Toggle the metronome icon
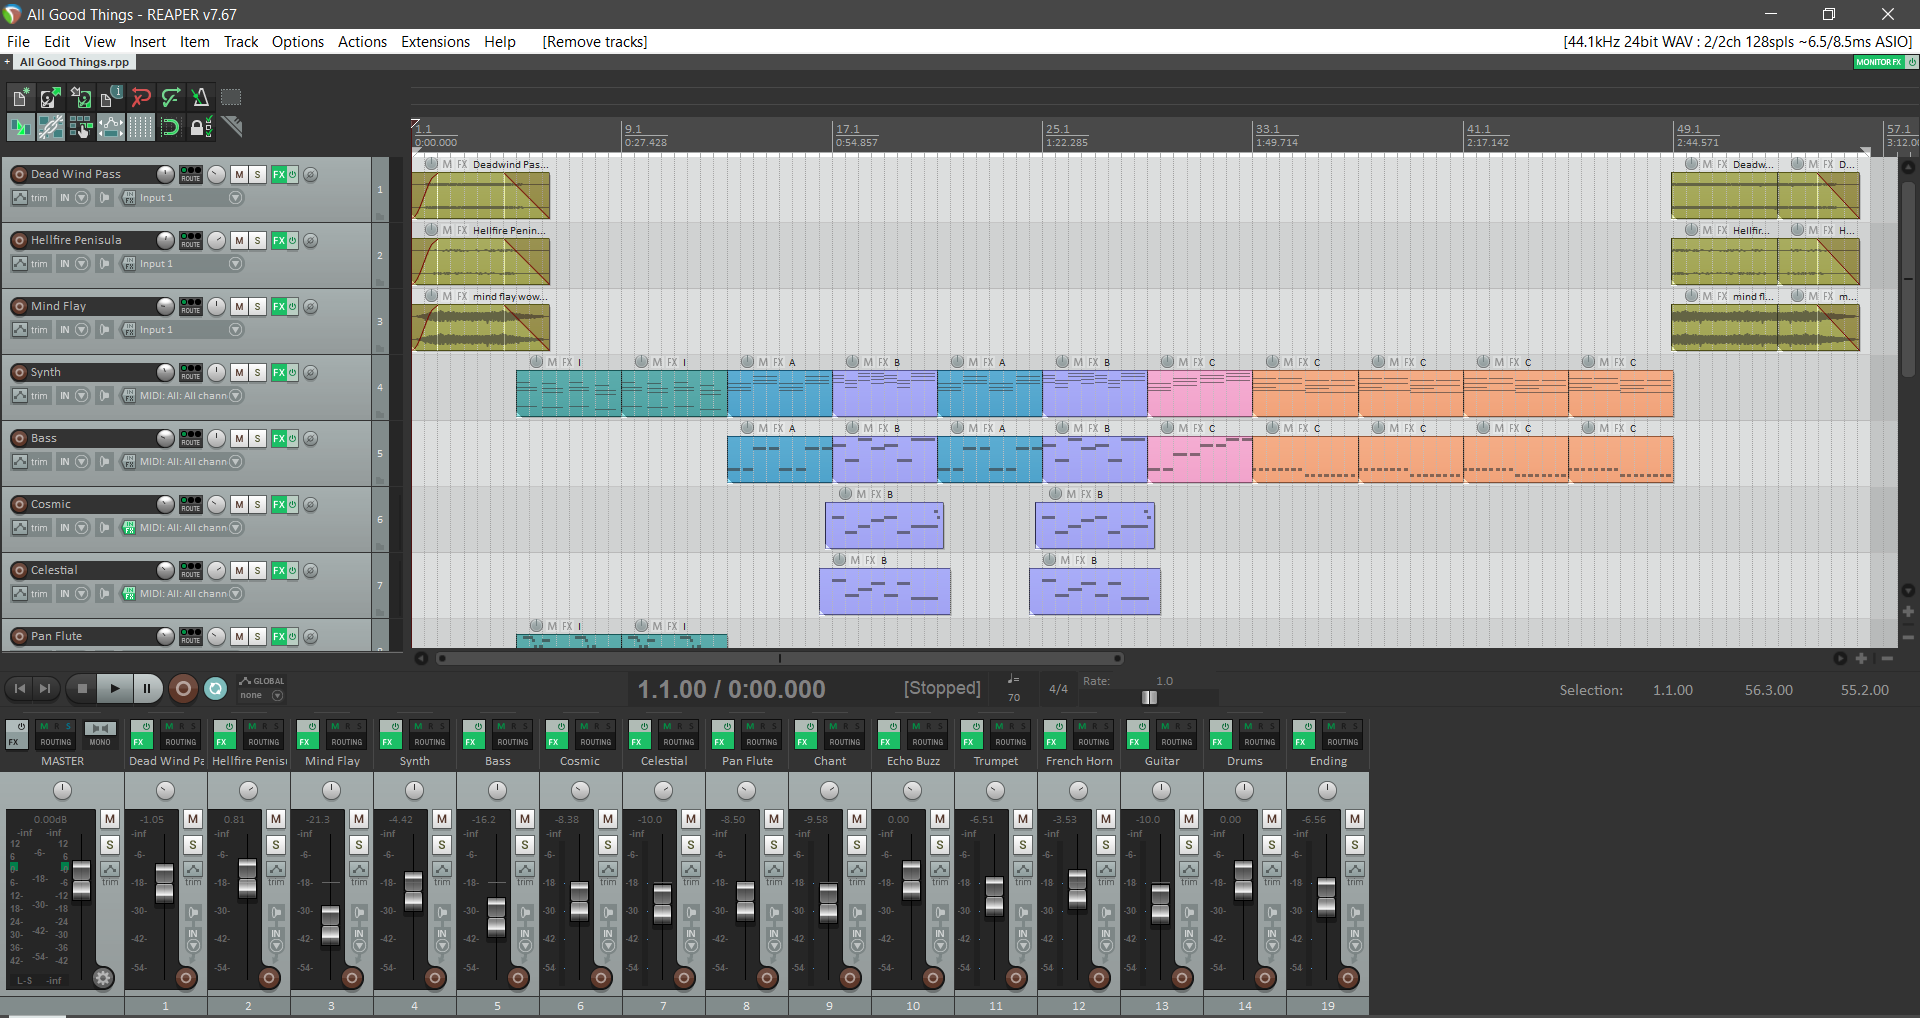This screenshot has width=1920, height=1018. [x=200, y=97]
